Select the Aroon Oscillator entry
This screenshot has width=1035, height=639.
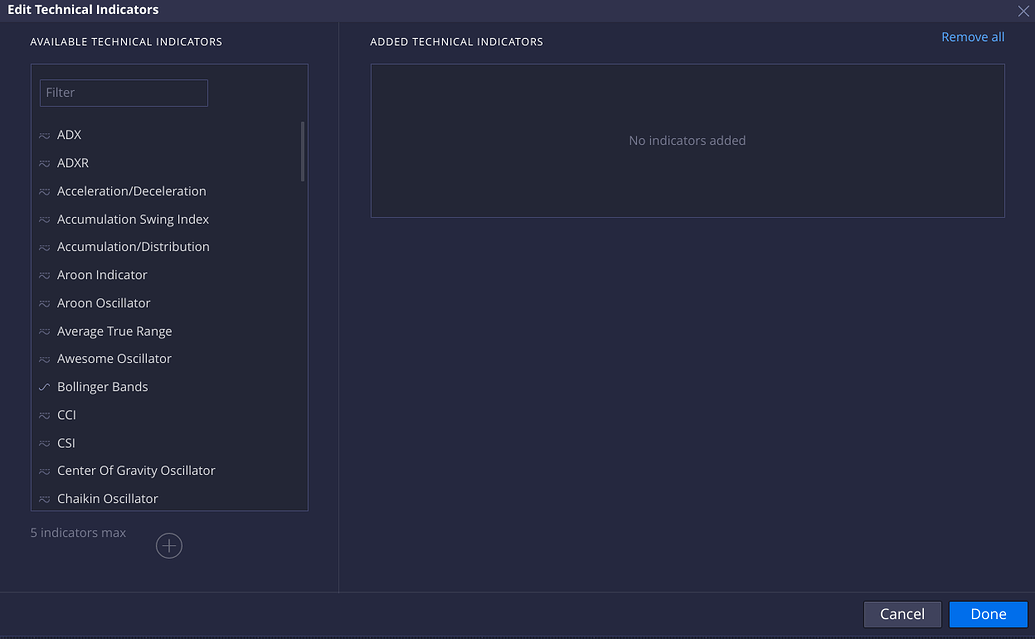point(103,302)
